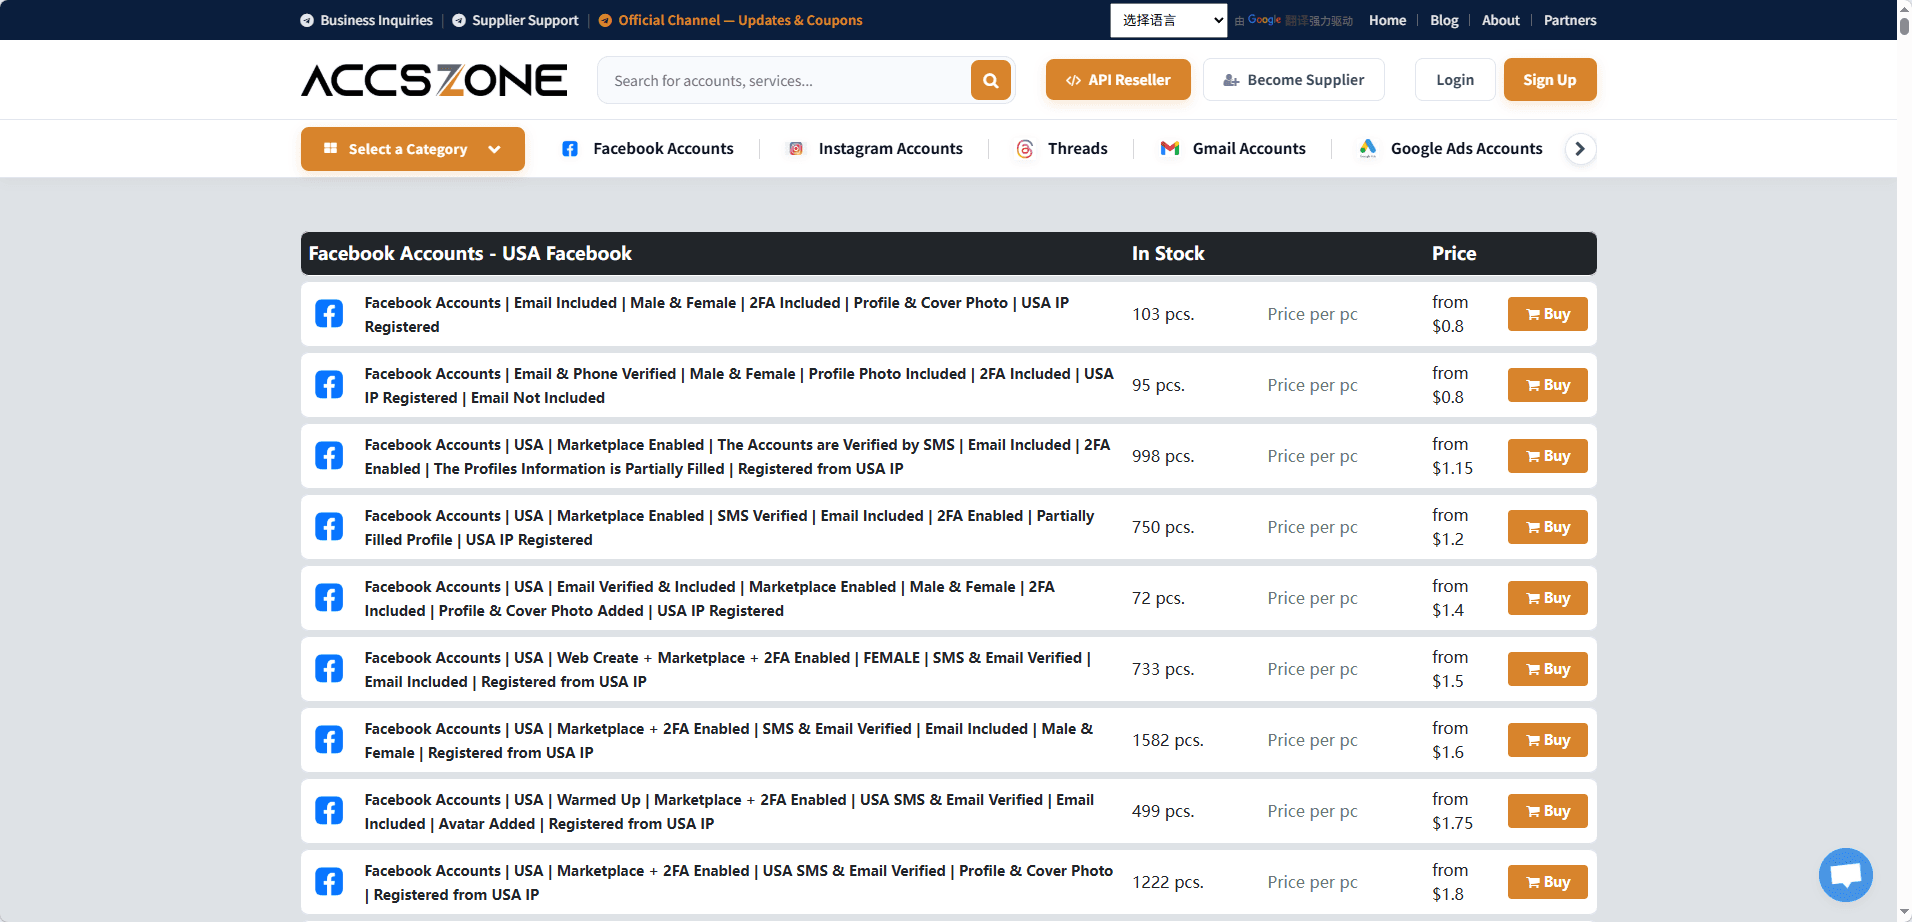Click the Threads icon in category bar

pyautogui.click(x=1025, y=149)
